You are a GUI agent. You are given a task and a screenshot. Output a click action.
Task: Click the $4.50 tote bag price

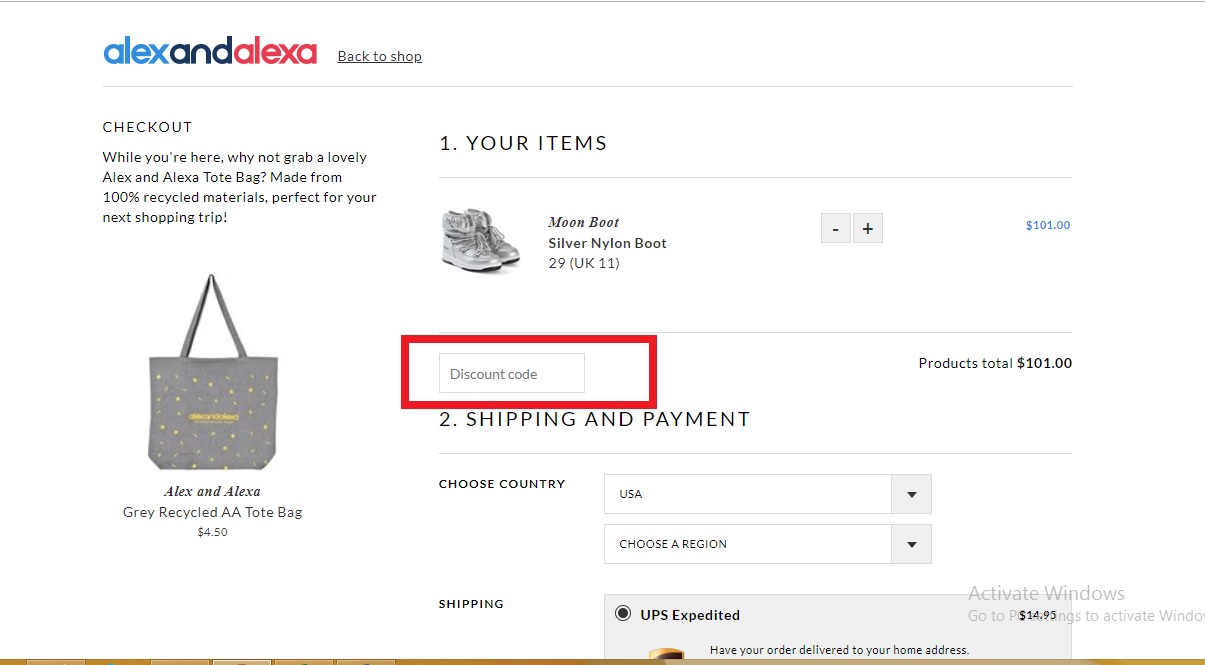[212, 532]
